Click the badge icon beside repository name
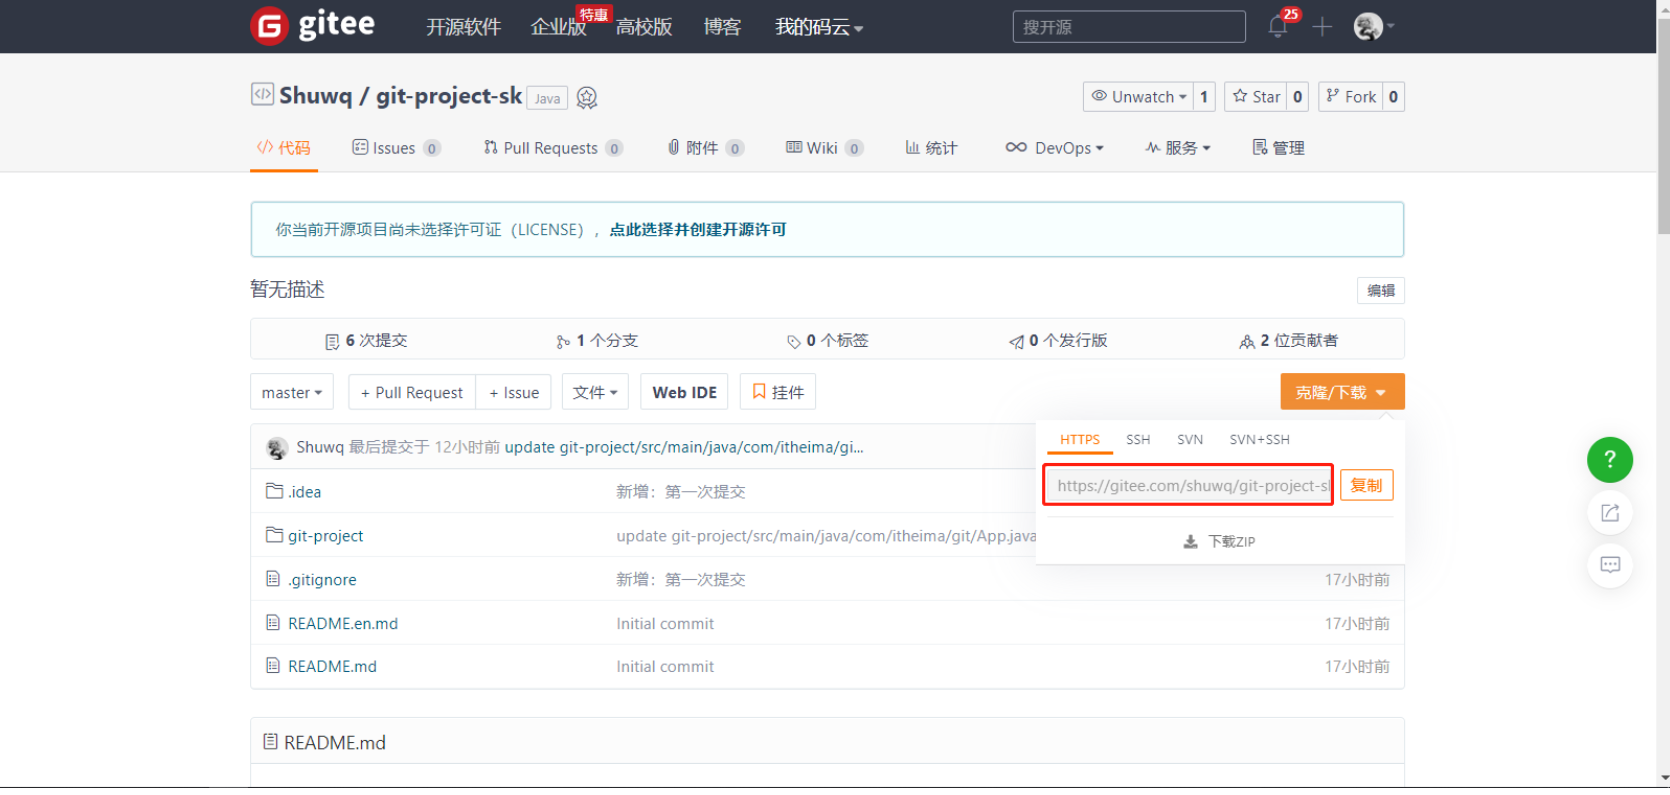 pos(587,98)
